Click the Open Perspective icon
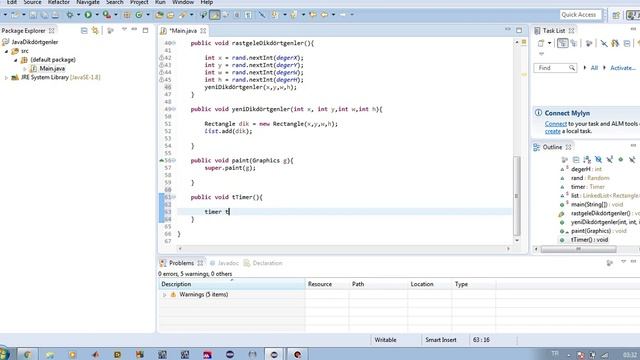This screenshot has height=360, width=640. coord(616,15)
